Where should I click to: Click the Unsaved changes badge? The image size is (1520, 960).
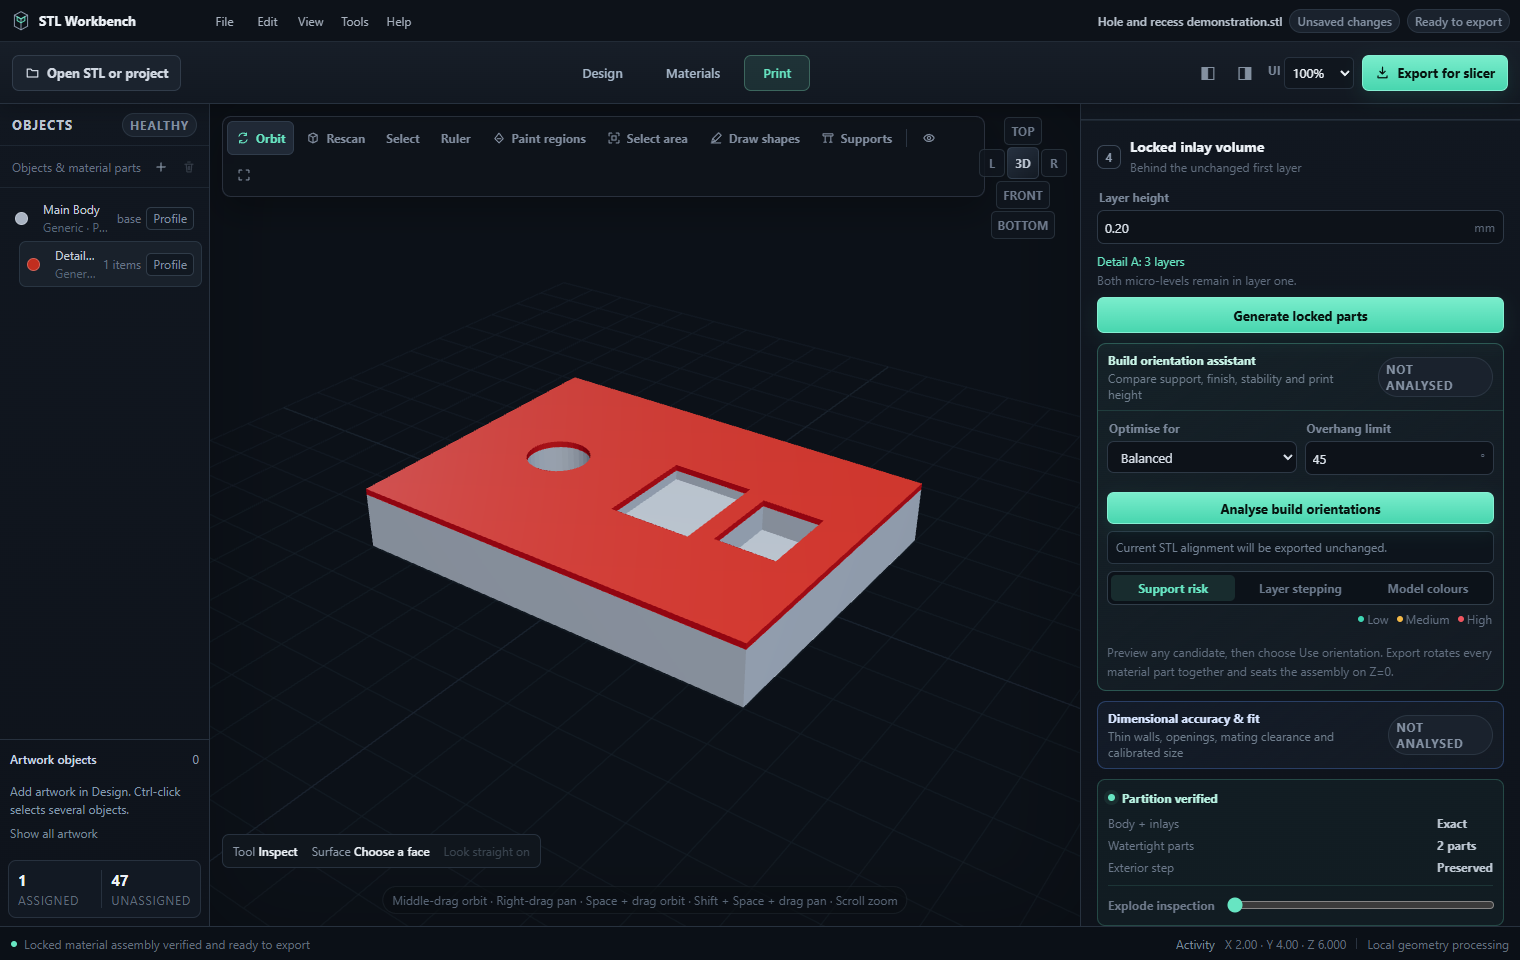click(x=1344, y=21)
